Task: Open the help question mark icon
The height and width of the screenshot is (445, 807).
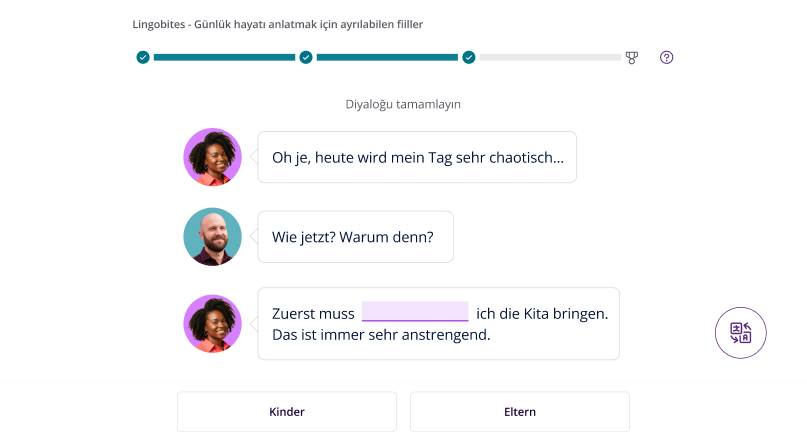Action: 666,58
